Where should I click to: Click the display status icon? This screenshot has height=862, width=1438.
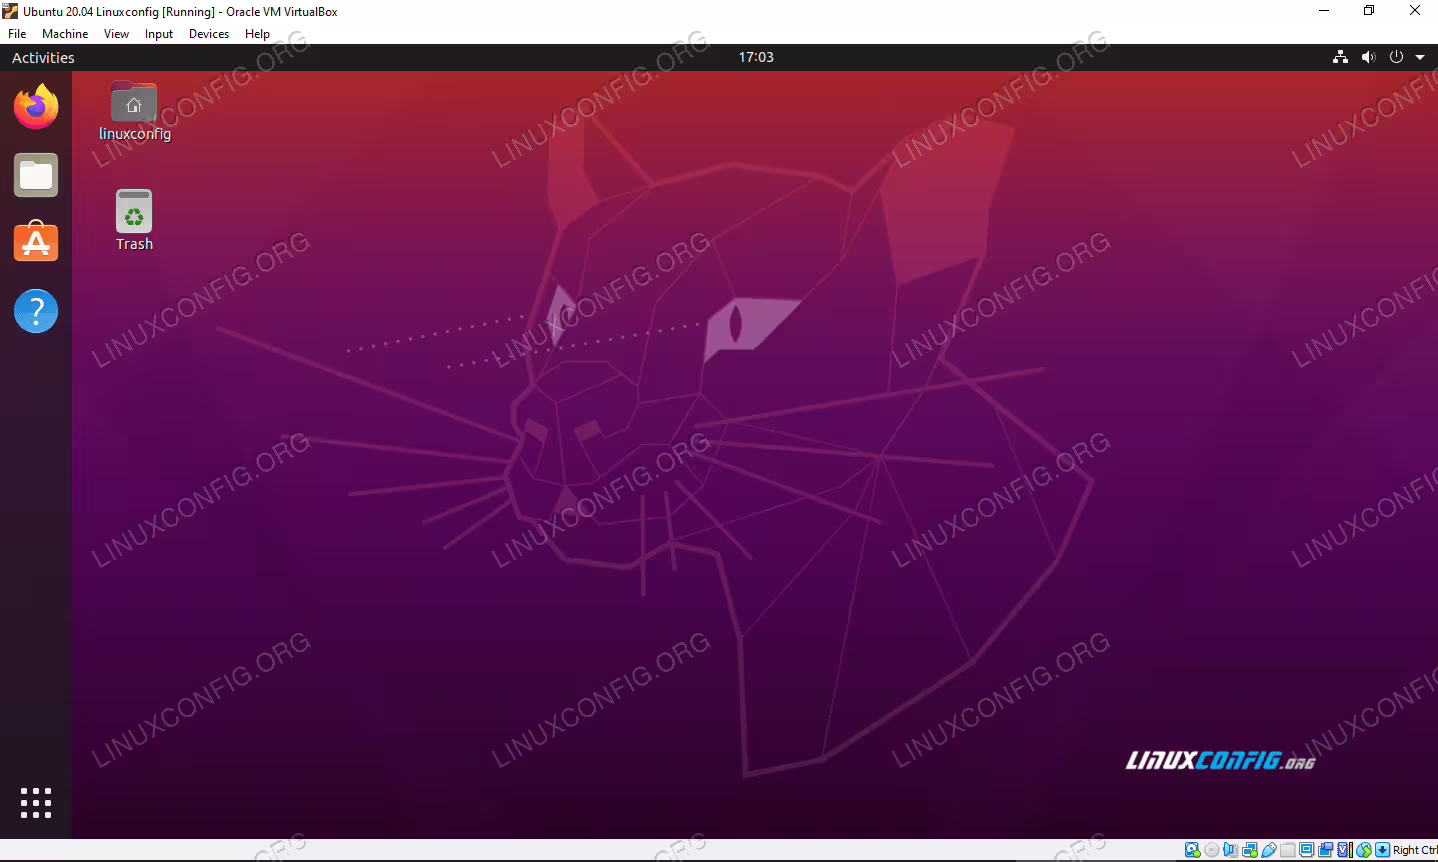tap(1307, 850)
